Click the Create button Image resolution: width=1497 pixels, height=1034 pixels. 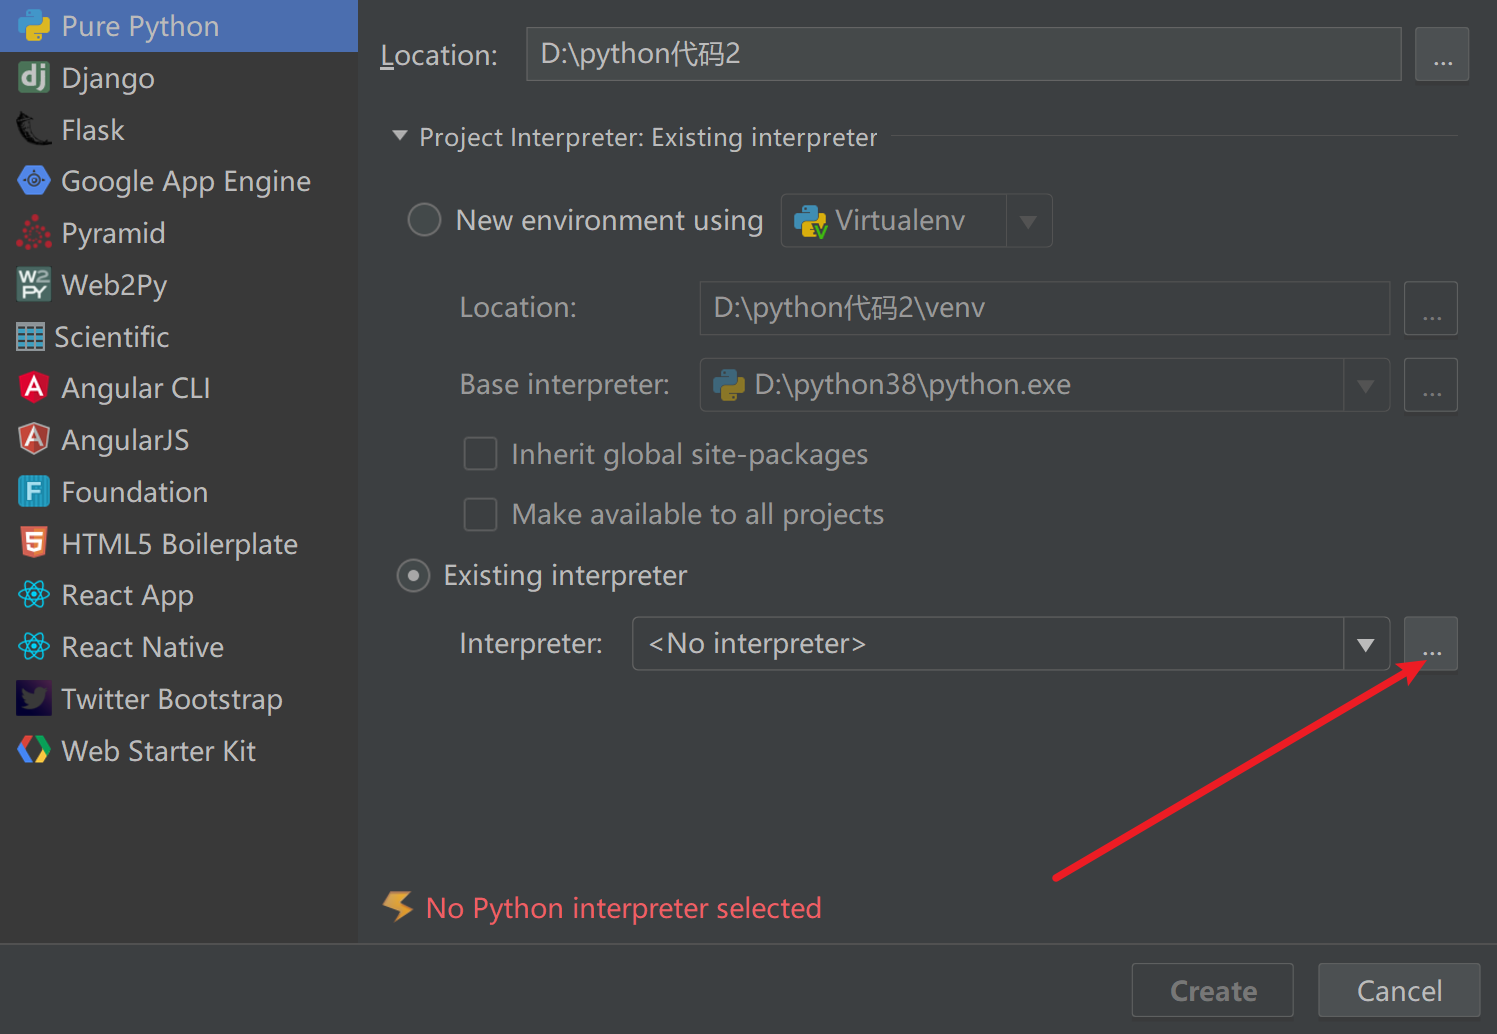pyautogui.click(x=1212, y=990)
